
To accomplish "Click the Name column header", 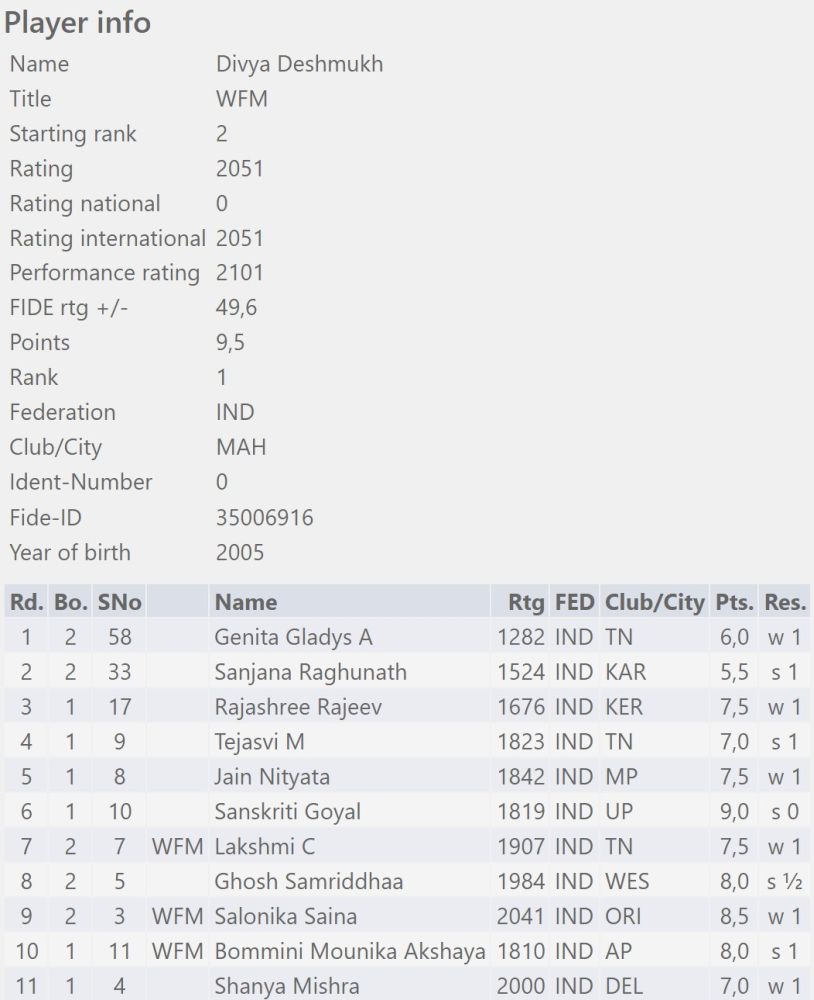I will (x=246, y=602).
